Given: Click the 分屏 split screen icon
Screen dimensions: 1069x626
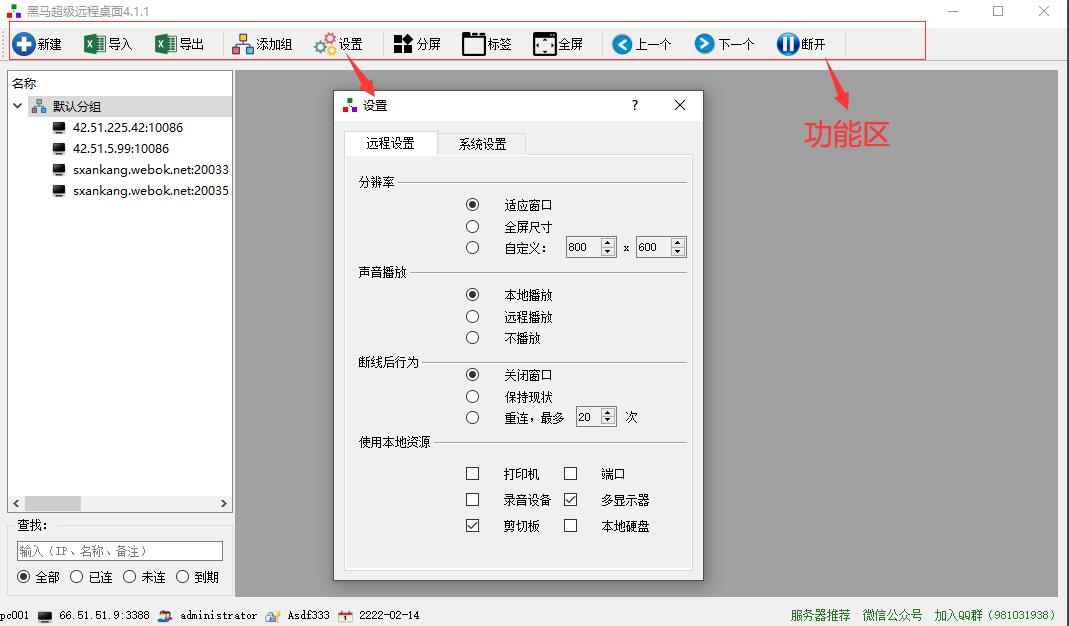Looking at the screenshot, I should click(x=403, y=44).
